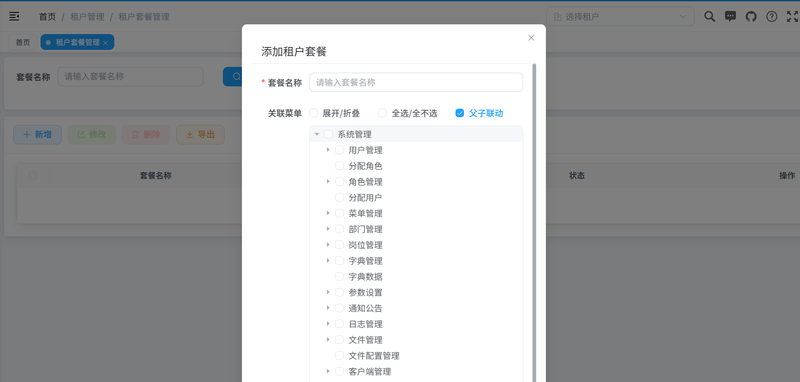Open the help question mark icon
Image resolution: width=800 pixels, height=382 pixels.
(771, 16)
